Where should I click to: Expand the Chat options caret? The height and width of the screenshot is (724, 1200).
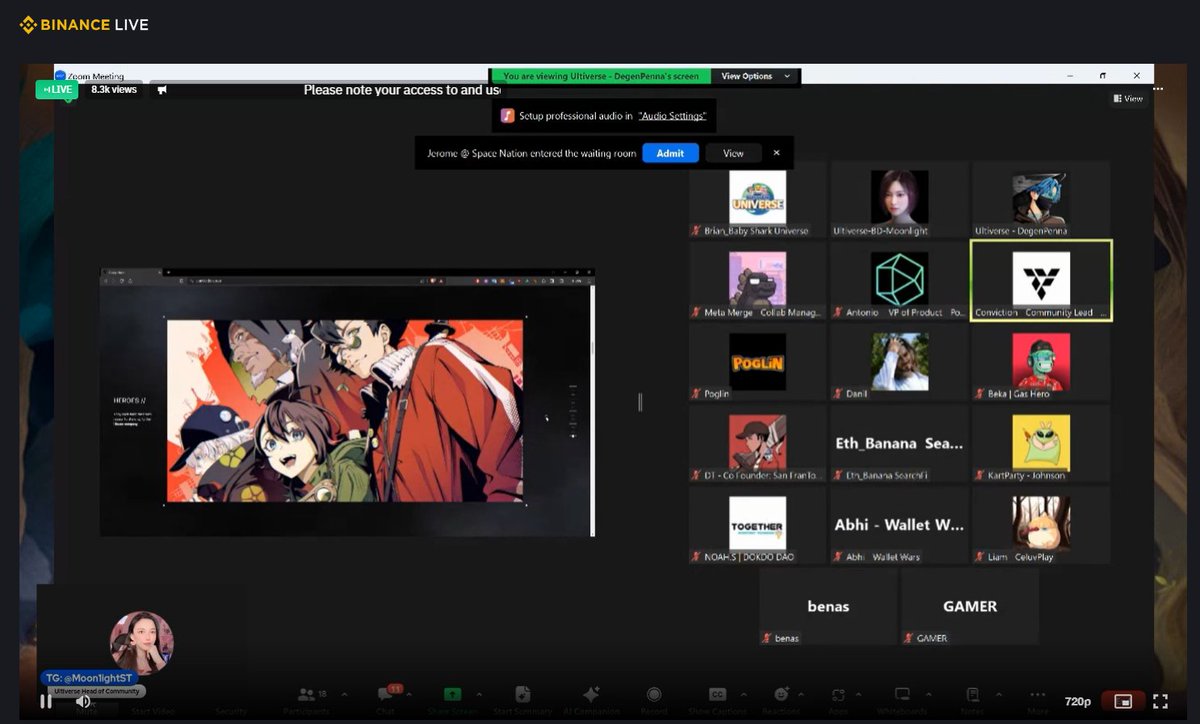[409, 693]
